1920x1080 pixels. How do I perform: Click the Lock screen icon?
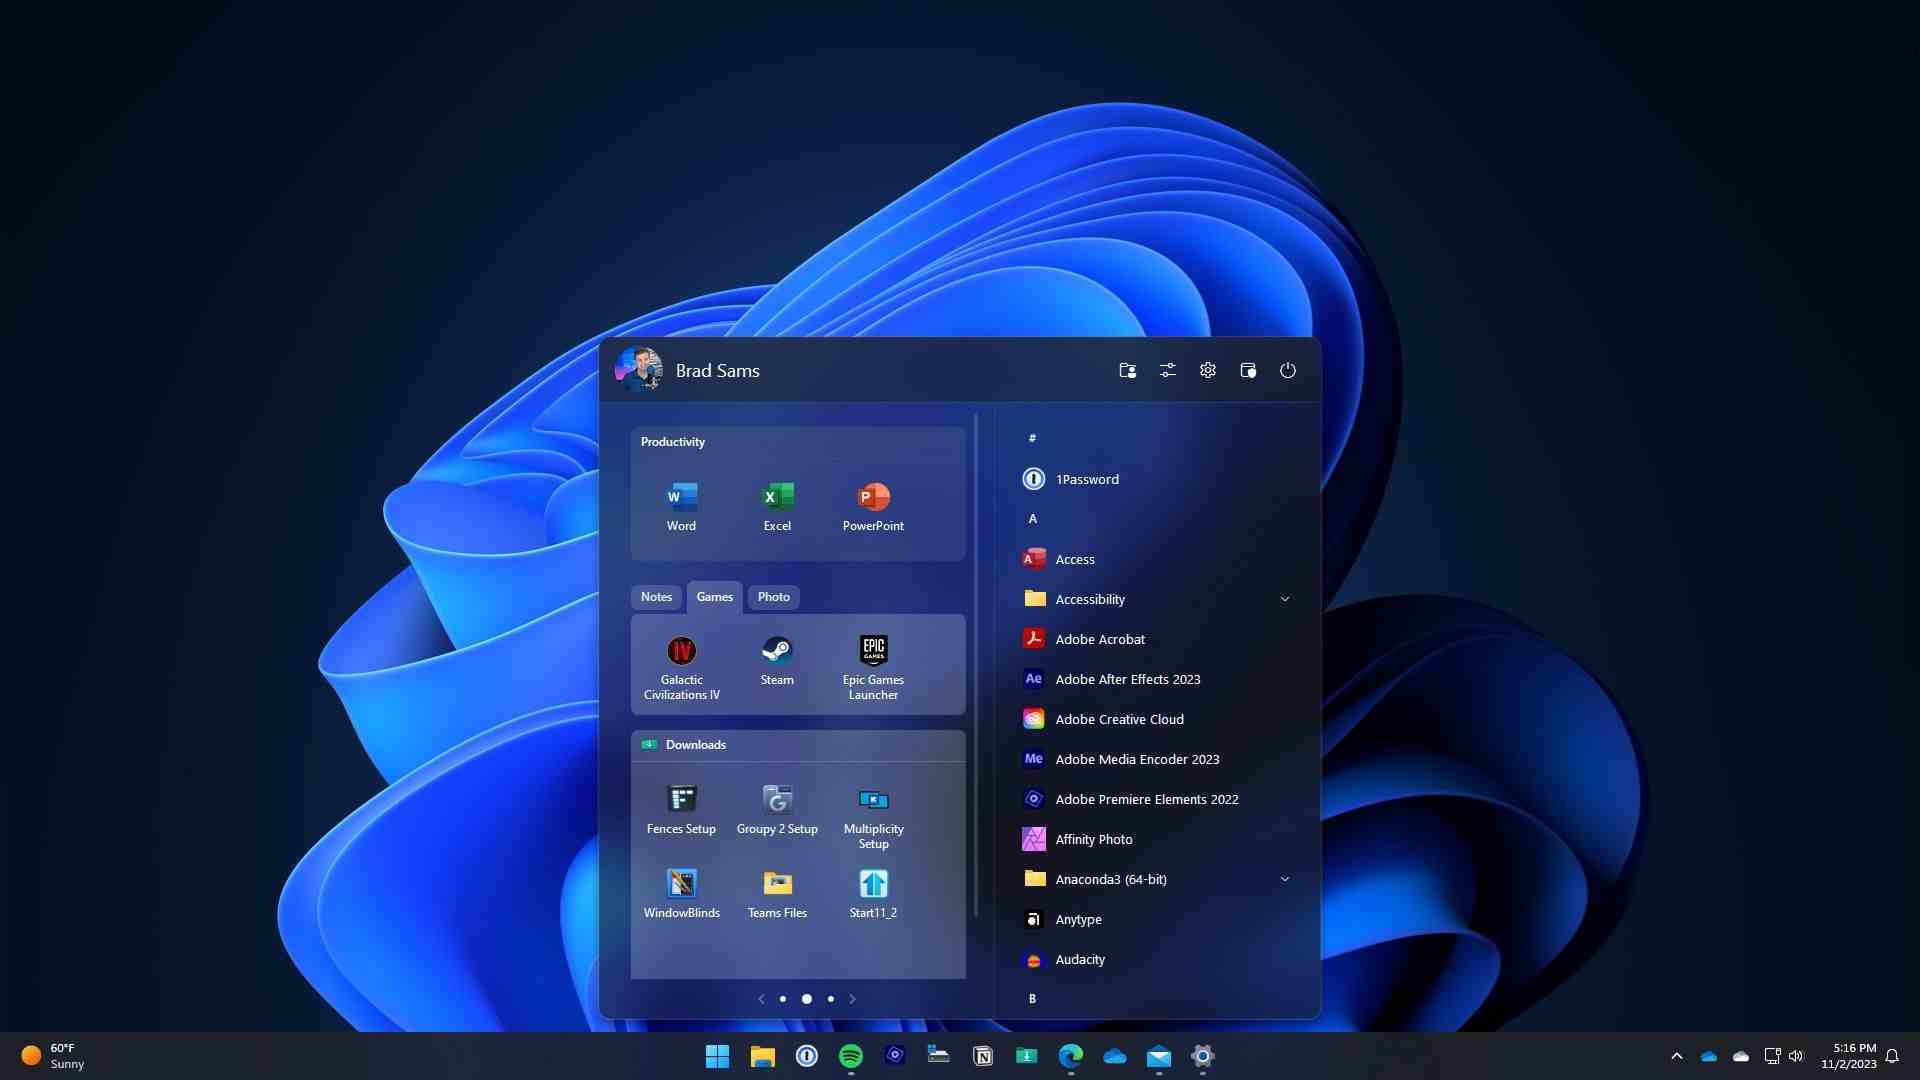pos(1246,369)
